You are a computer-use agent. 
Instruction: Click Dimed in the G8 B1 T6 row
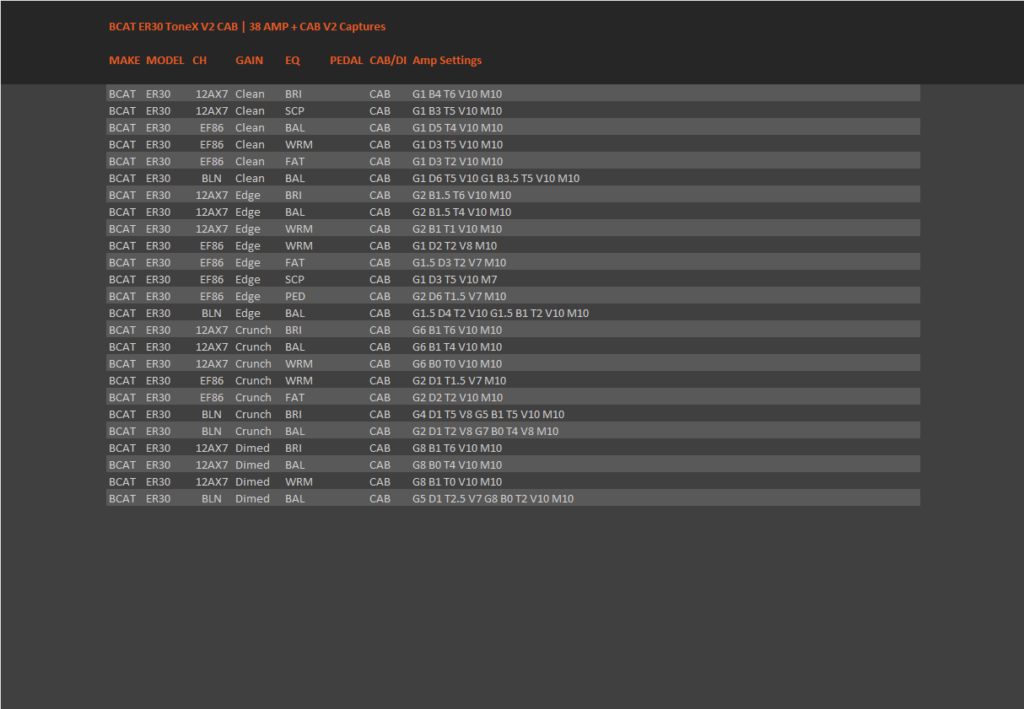point(252,449)
